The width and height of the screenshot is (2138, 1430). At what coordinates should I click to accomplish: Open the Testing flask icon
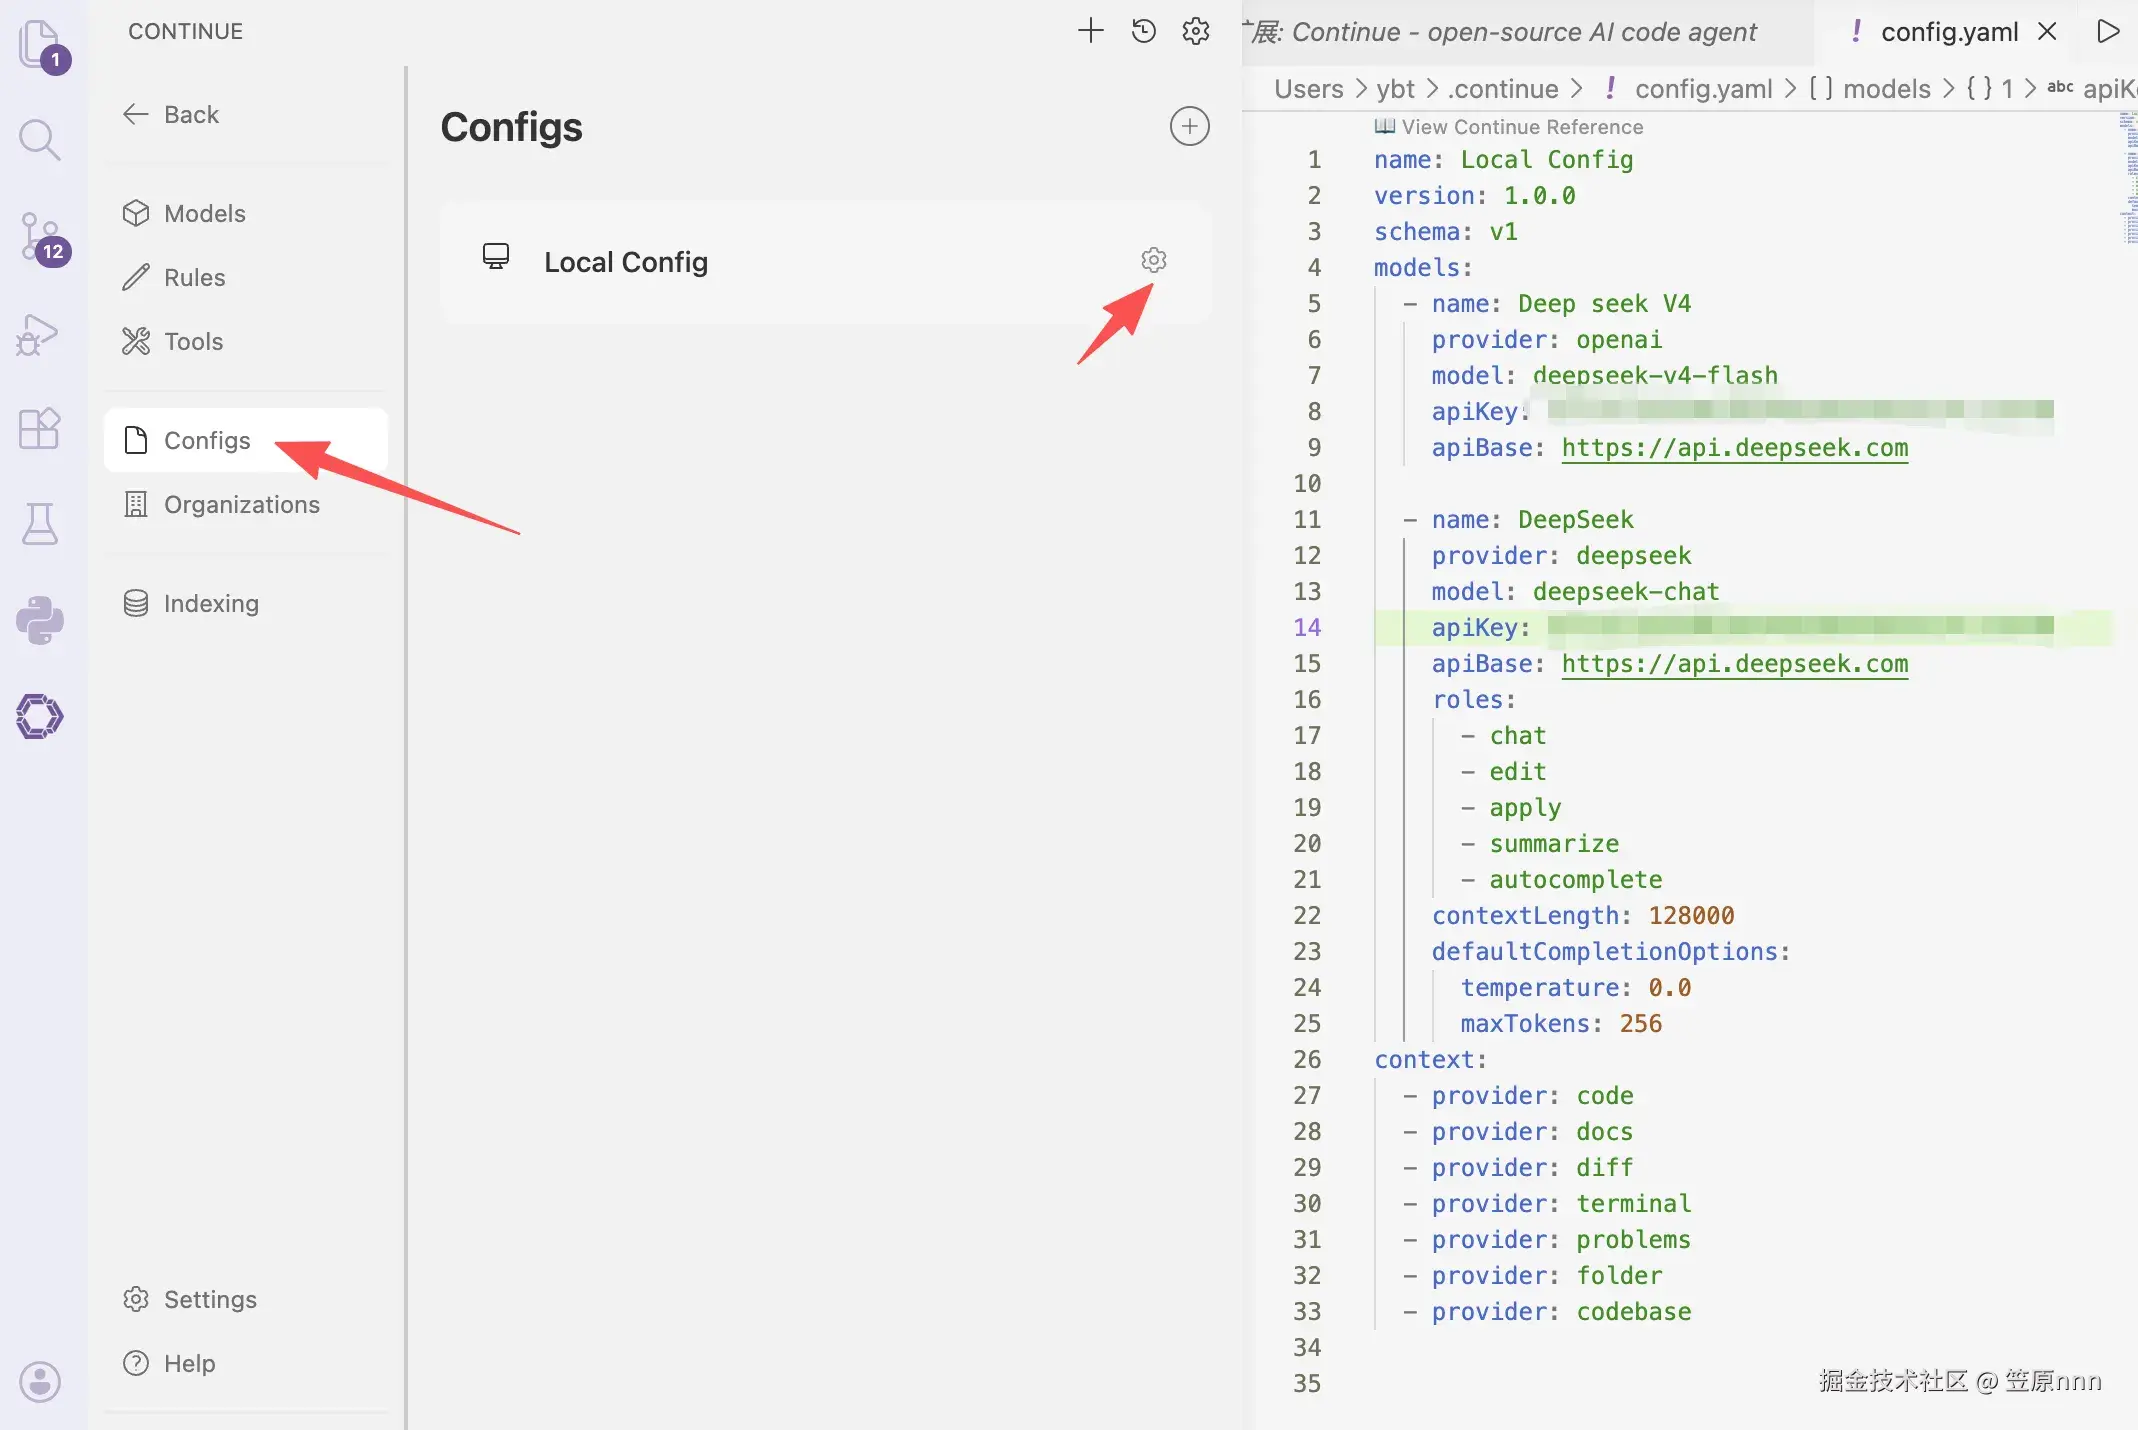click(39, 523)
